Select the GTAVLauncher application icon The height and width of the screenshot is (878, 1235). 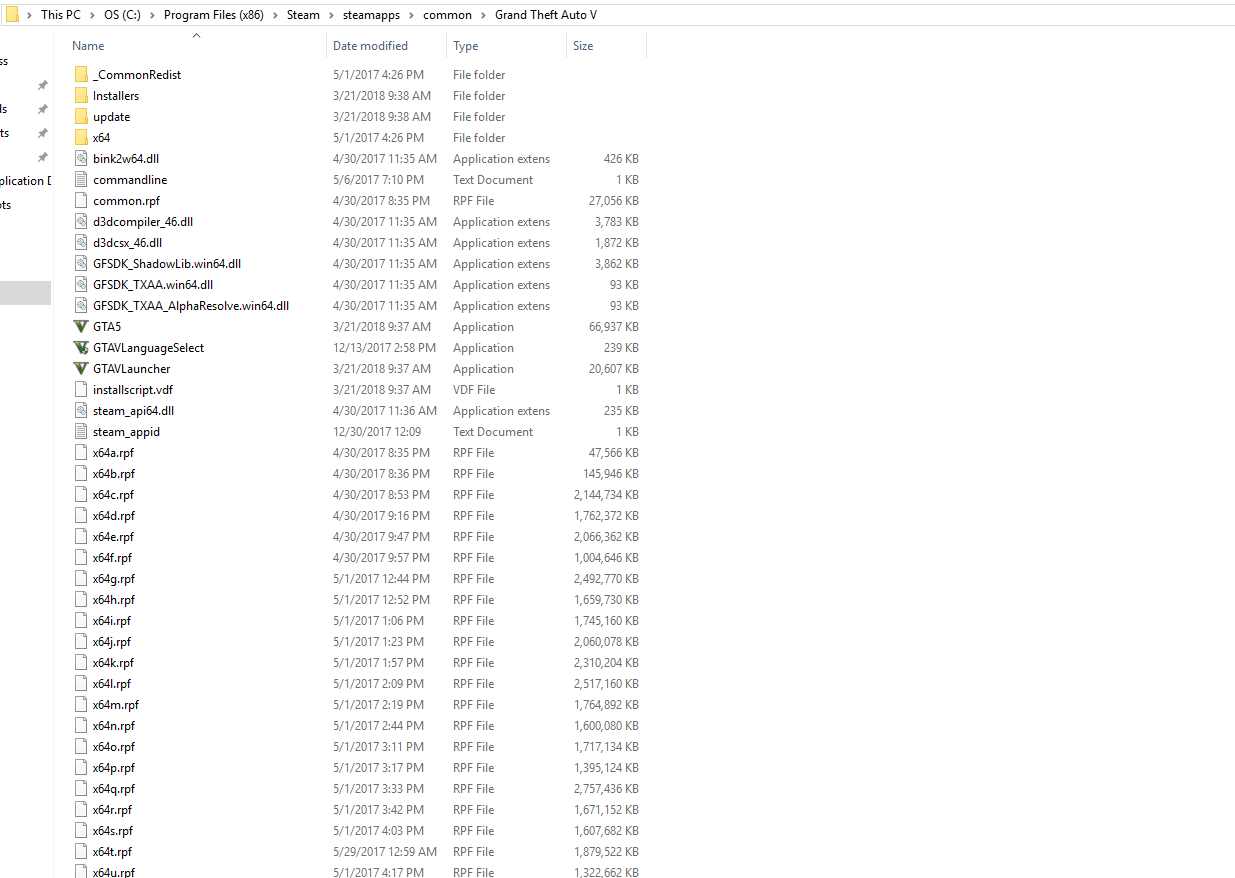[x=81, y=369]
